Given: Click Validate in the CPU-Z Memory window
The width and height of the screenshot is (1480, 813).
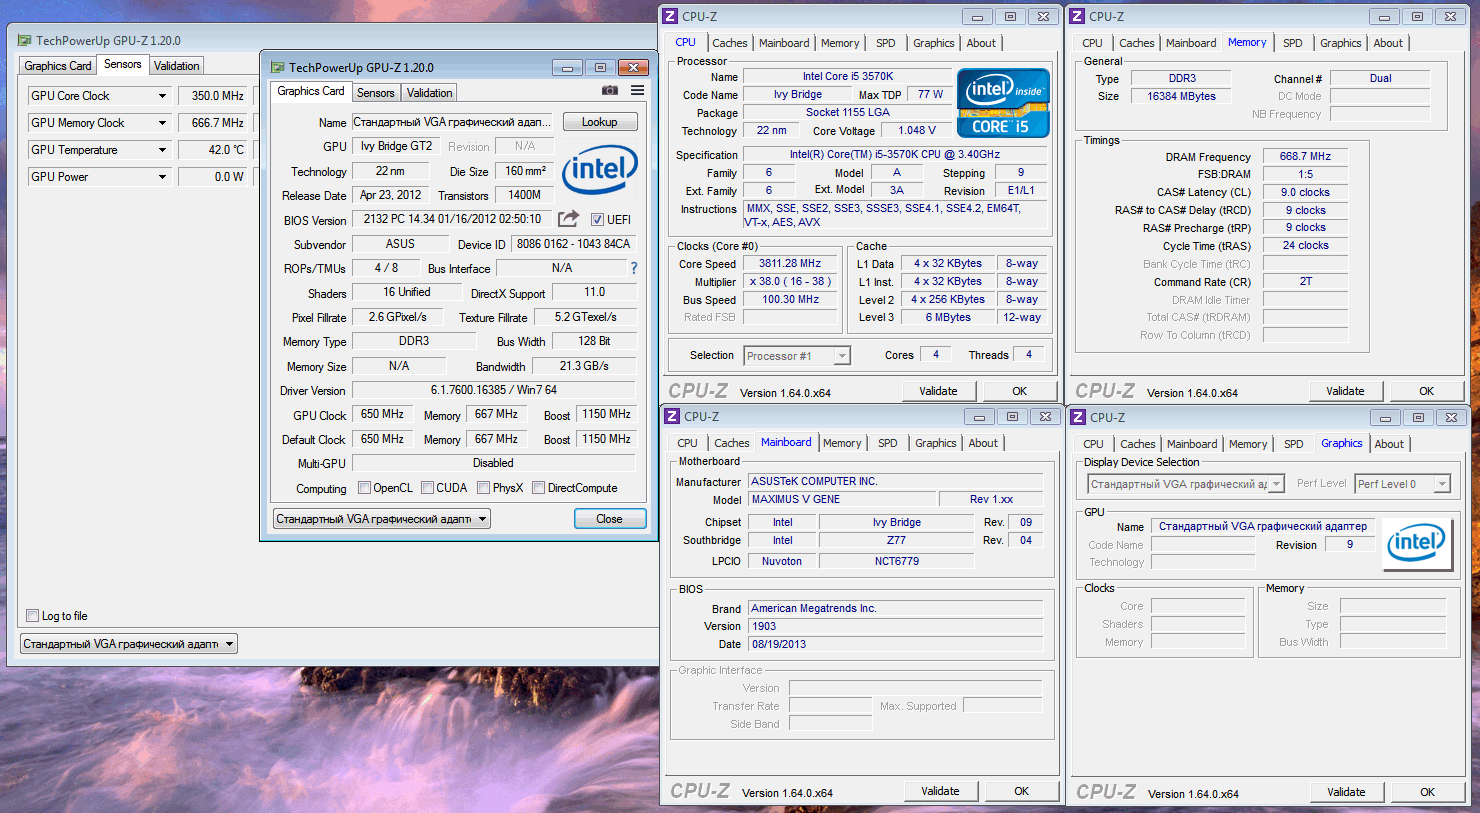Looking at the screenshot, I should point(1345,391).
